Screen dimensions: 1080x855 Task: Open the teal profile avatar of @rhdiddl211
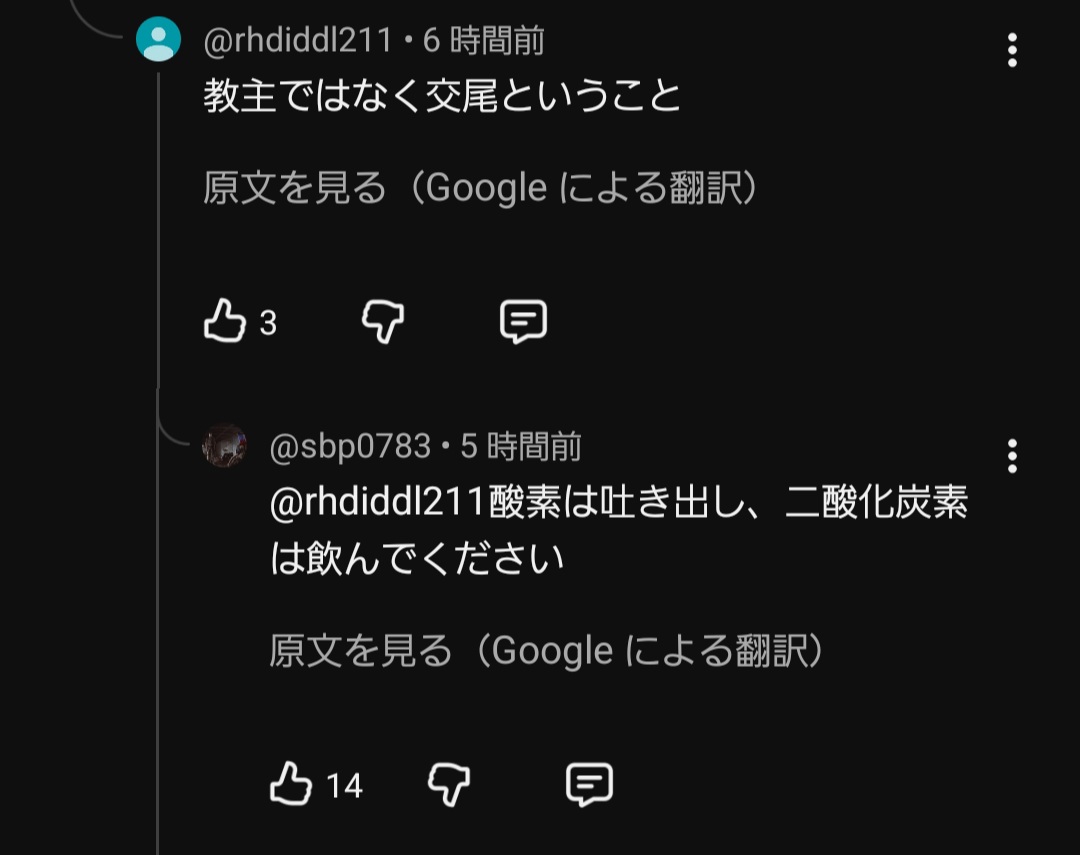click(158, 40)
